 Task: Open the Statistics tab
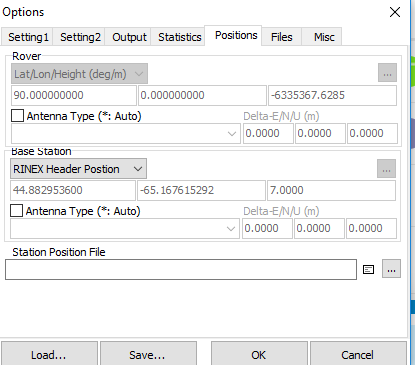coord(179,37)
